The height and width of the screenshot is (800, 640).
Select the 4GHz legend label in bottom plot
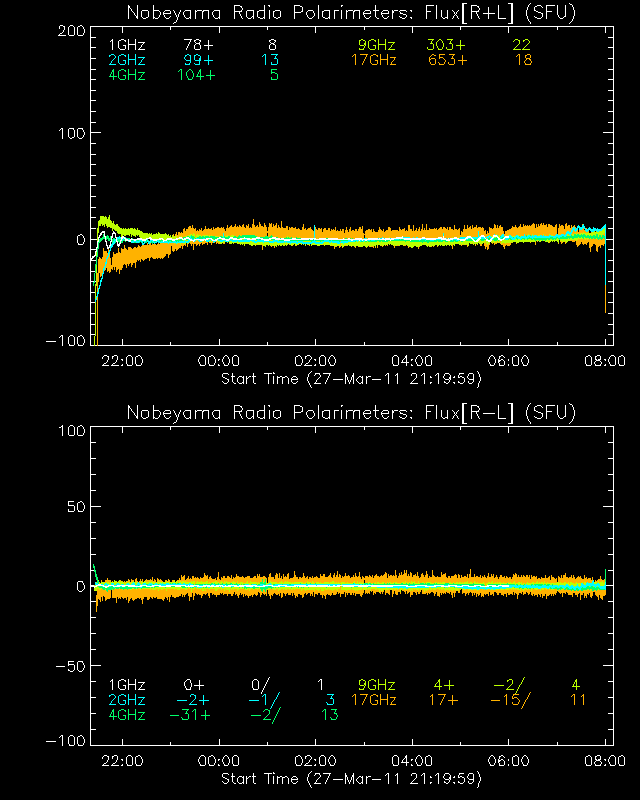click(x=127, y=715)
